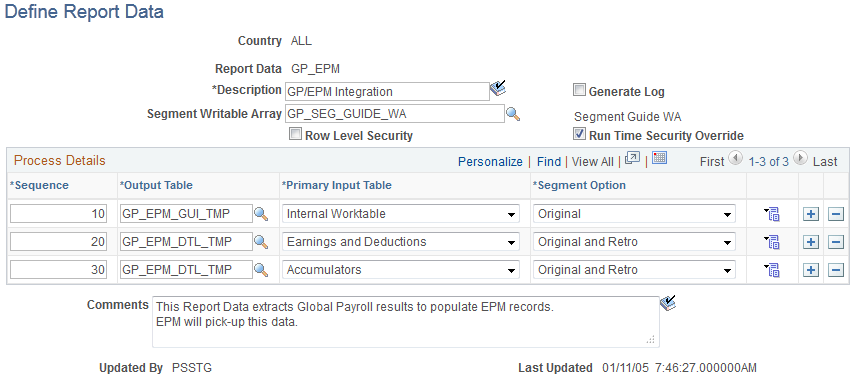Click the Description input field

(x=387, y=92)
